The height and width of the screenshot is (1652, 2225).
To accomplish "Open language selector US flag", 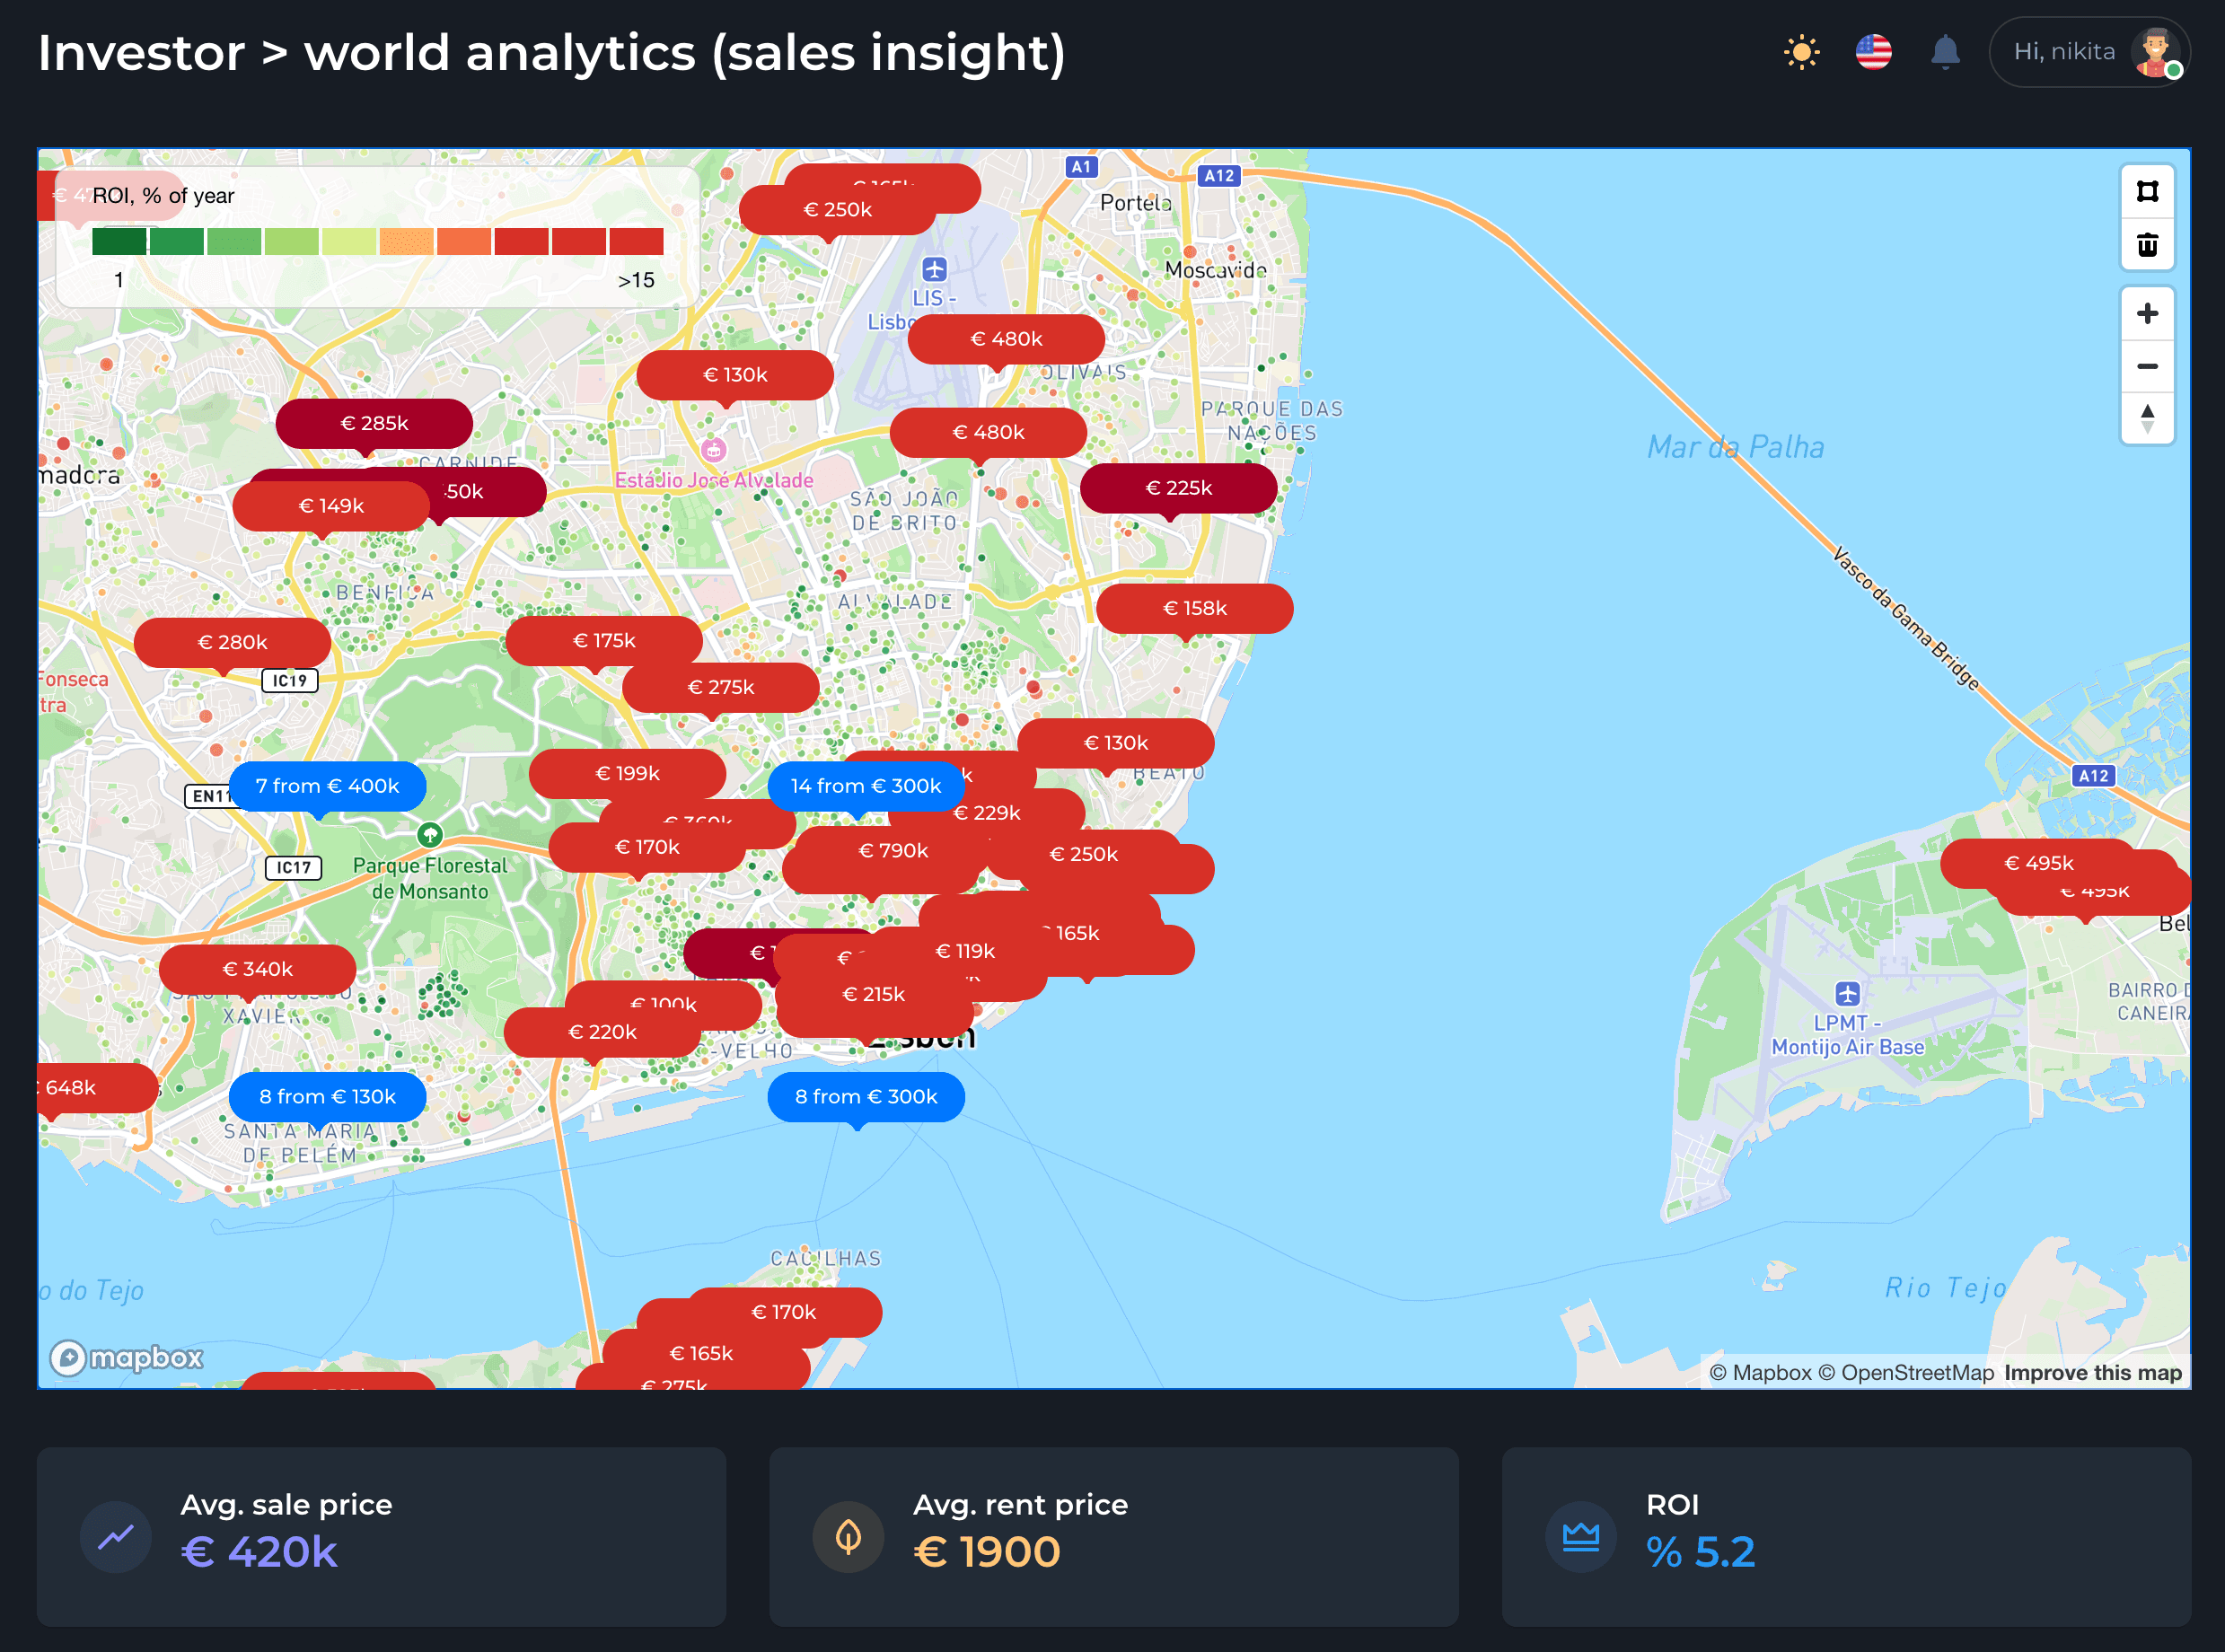I will click(1873, 52).
